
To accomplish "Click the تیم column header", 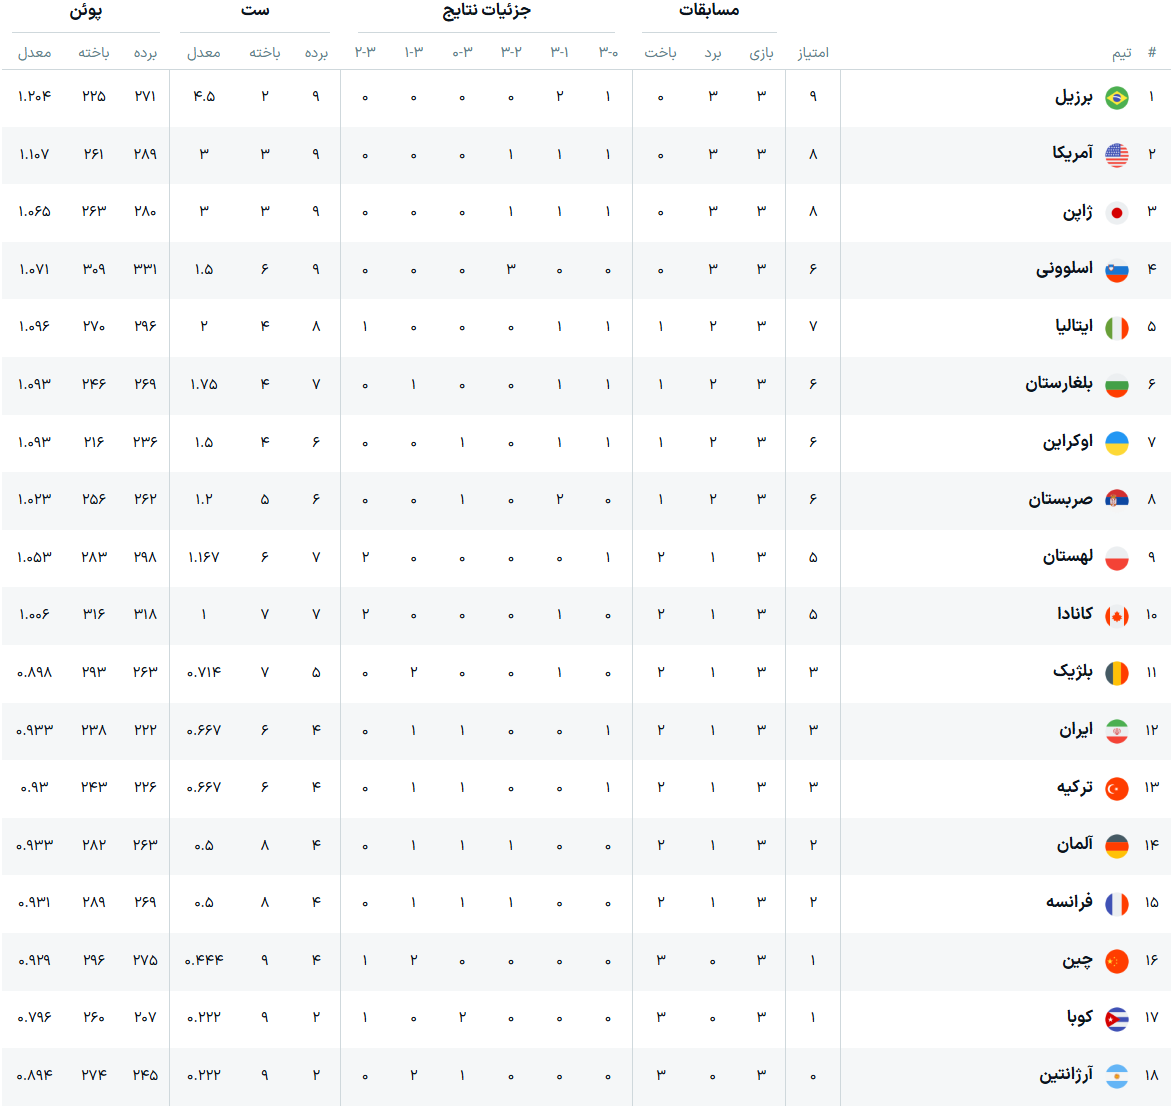I will point(1121,53).
